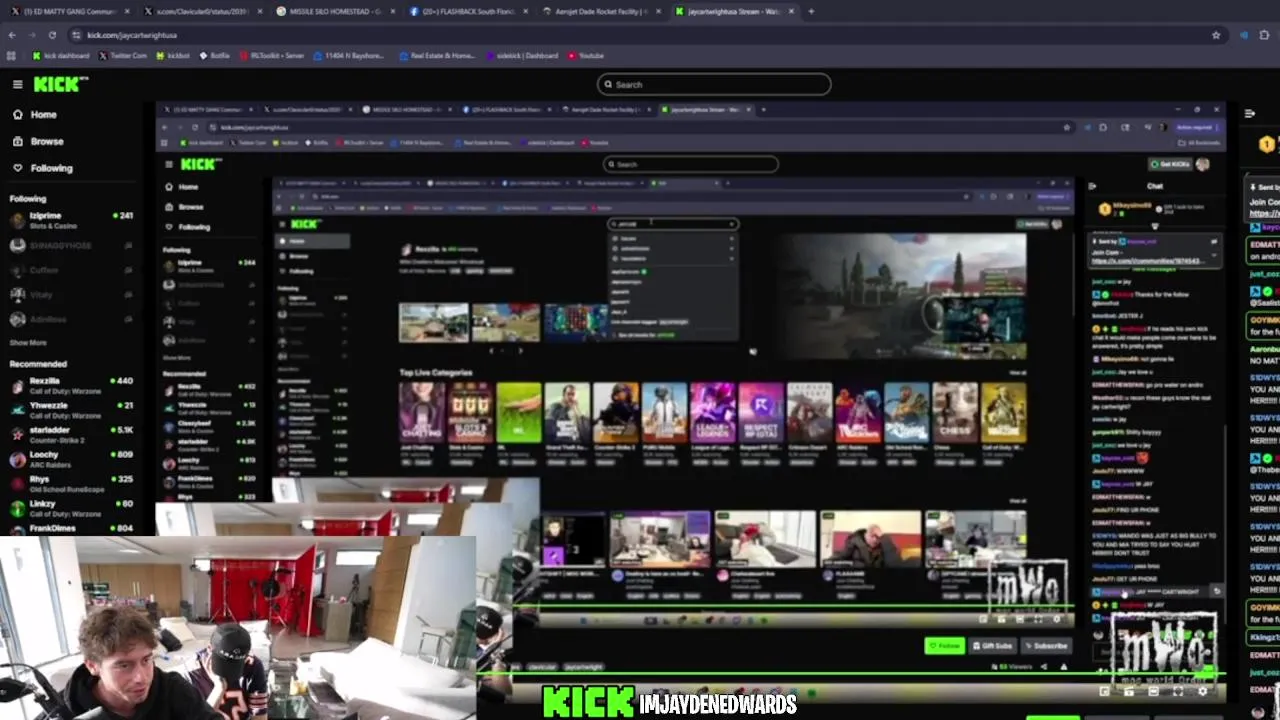This screenshot has width=1280, height=720.
Task: Open AdinRoss channel in Following list
Action: point(71,319)
